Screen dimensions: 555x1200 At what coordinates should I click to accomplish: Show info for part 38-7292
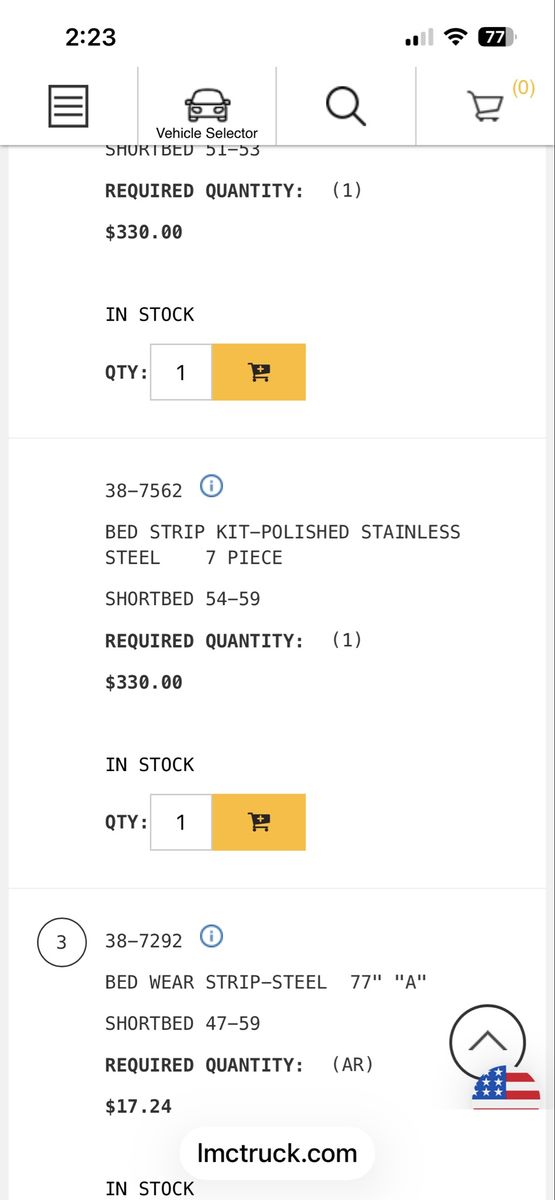pyautogui.click(x=212, y=937)
